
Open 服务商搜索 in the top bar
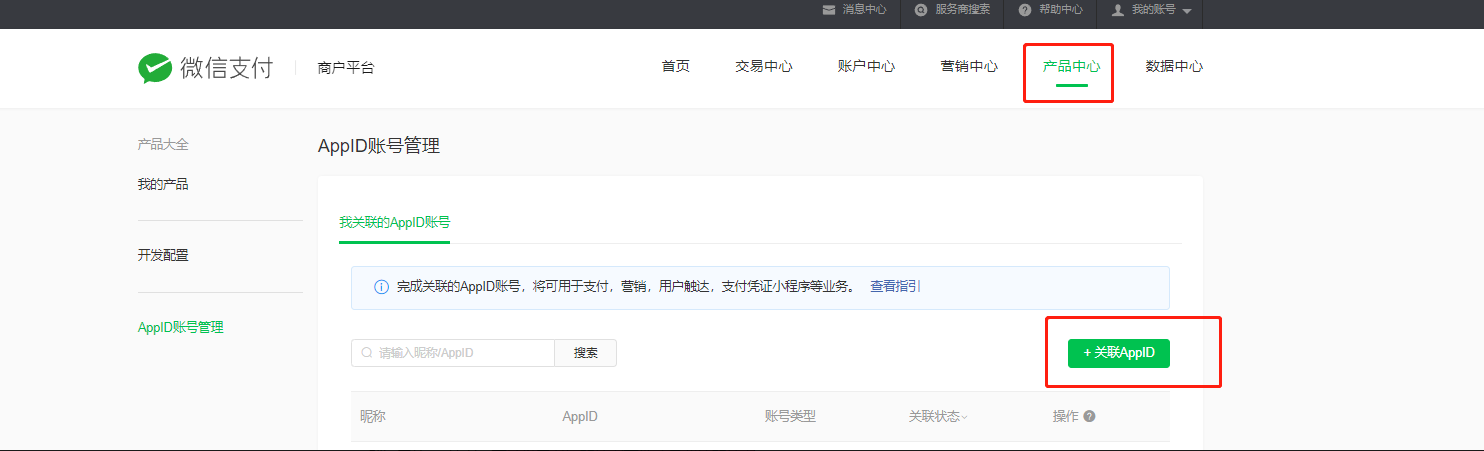tap(962, 10)
